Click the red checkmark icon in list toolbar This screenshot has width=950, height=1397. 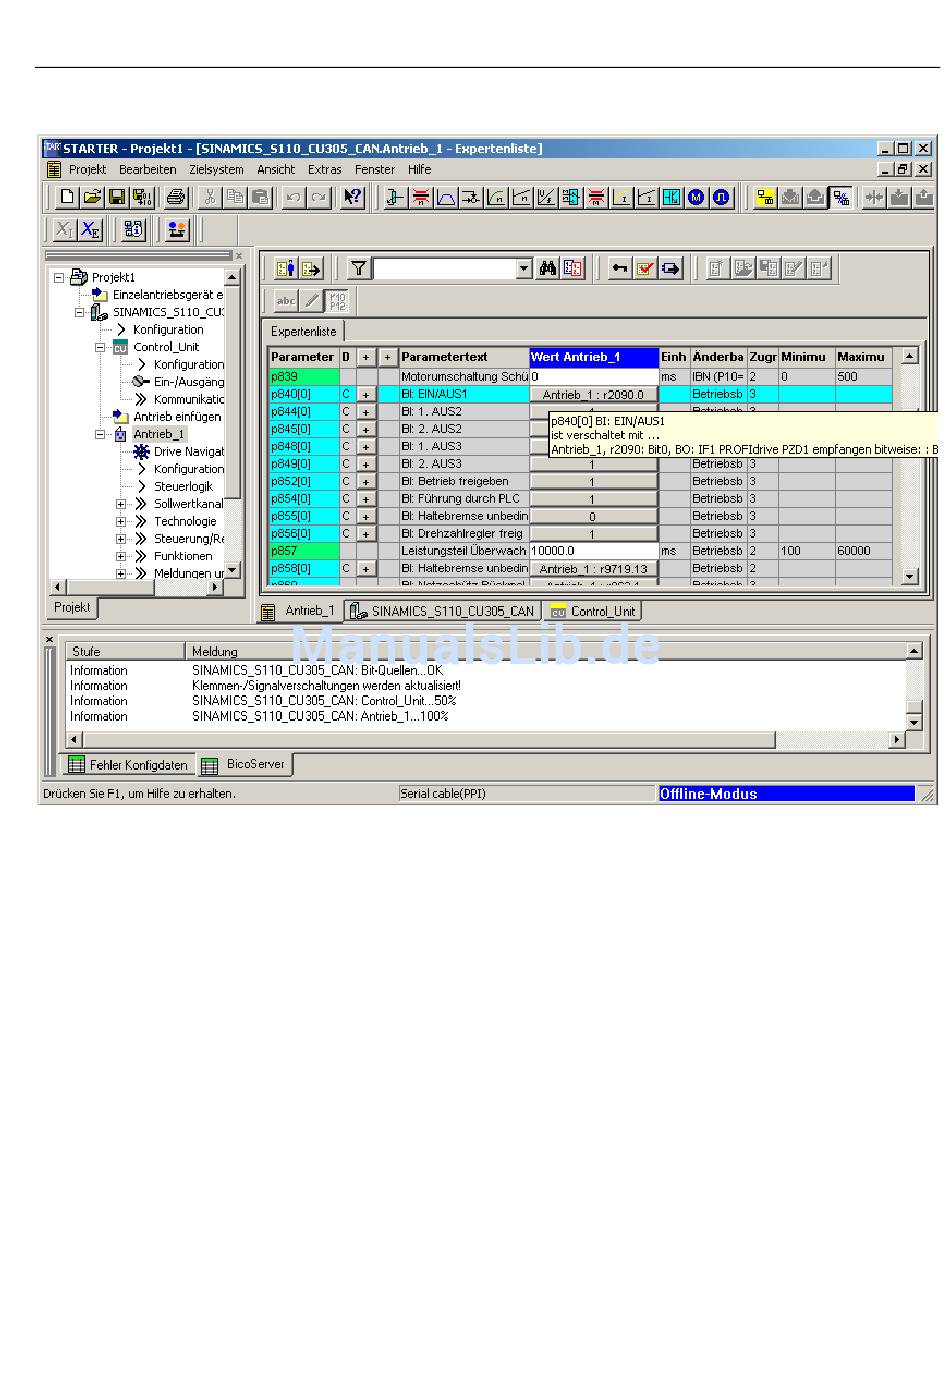tap(645, 268)
